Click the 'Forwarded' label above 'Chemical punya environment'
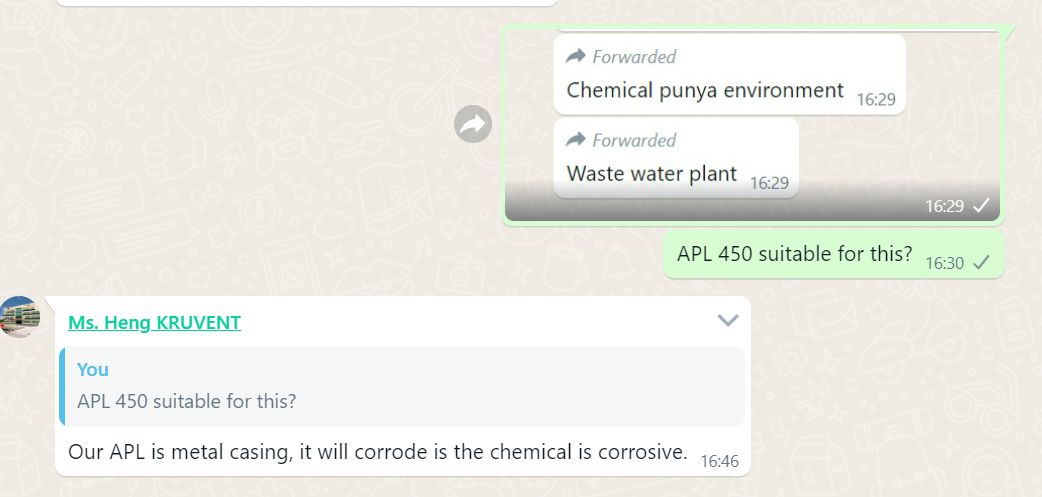This screenshot has height=497, width=1042. [634, 56]
